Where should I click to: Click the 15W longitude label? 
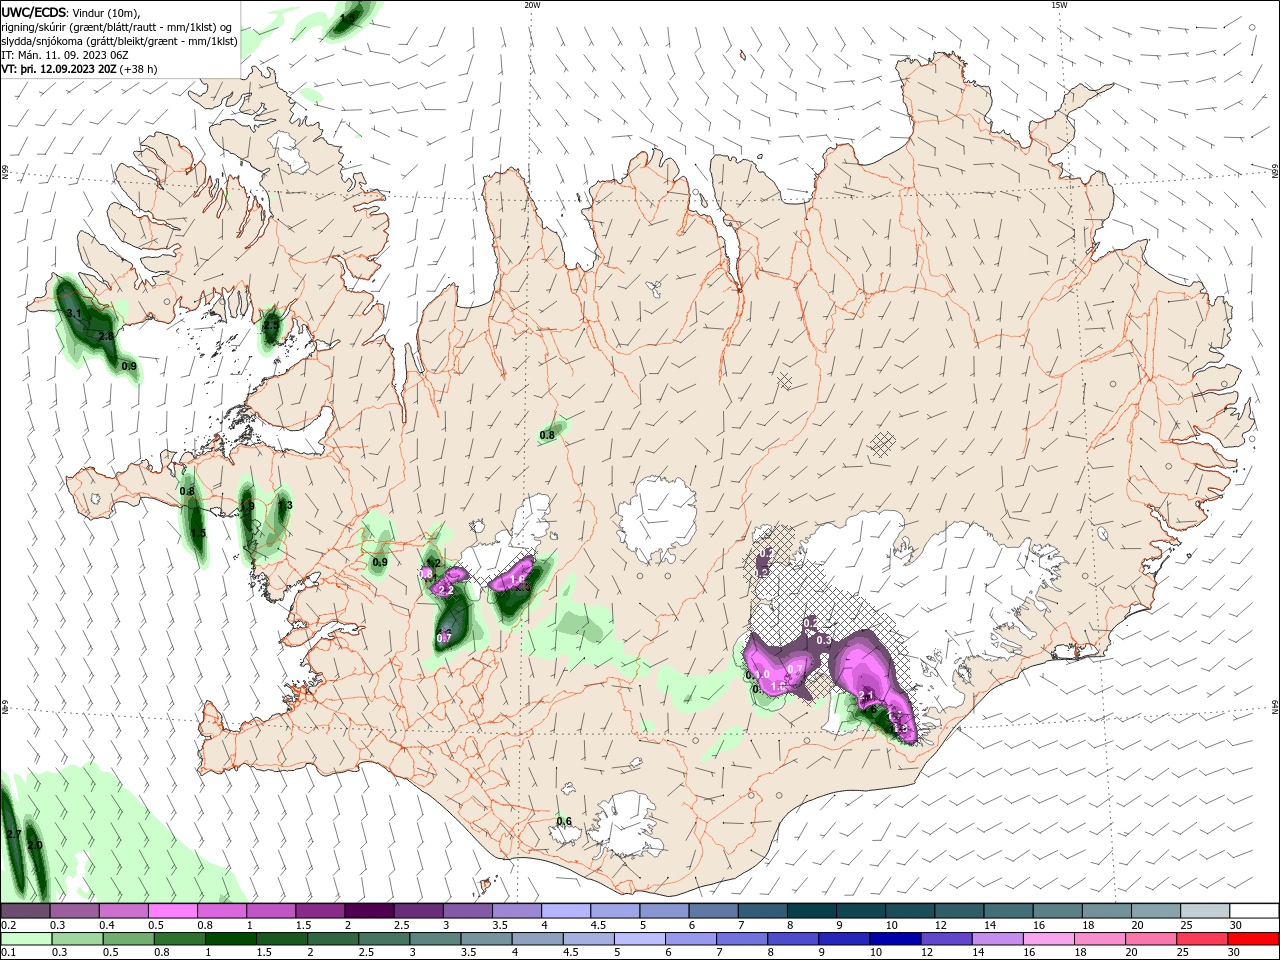(x=1059, y=5)
